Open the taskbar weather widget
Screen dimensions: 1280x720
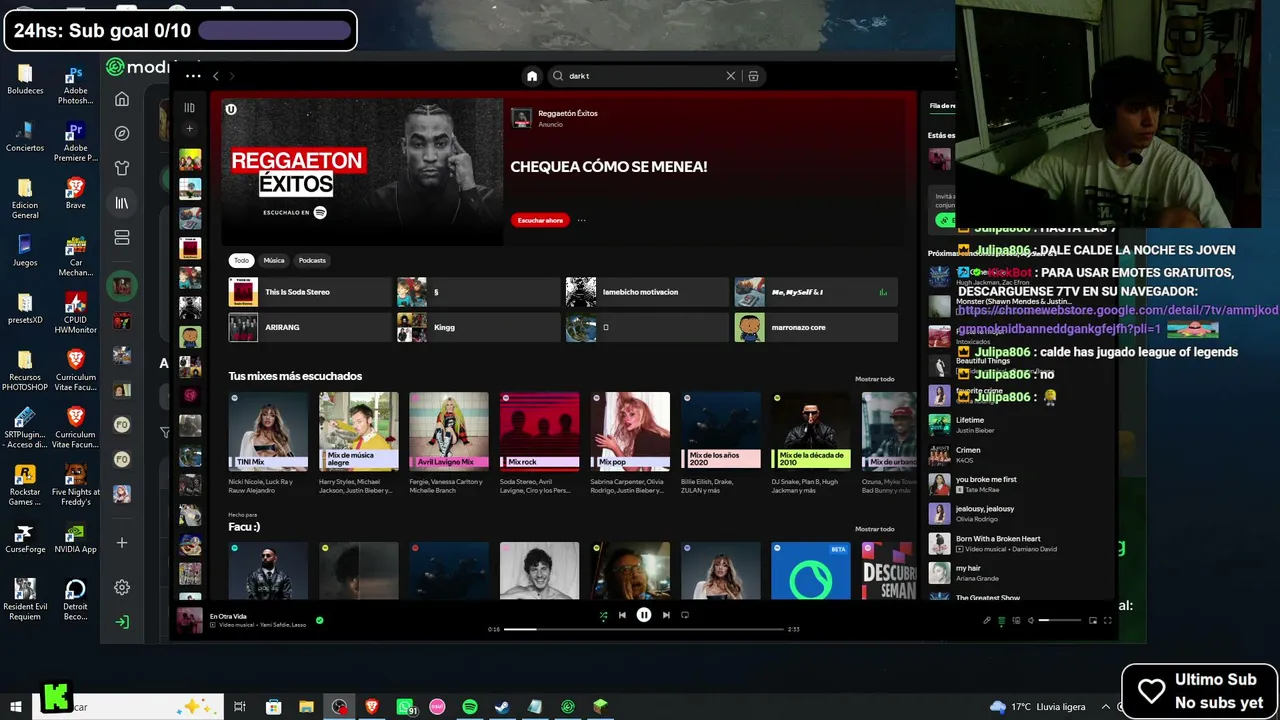[1038, 707]
